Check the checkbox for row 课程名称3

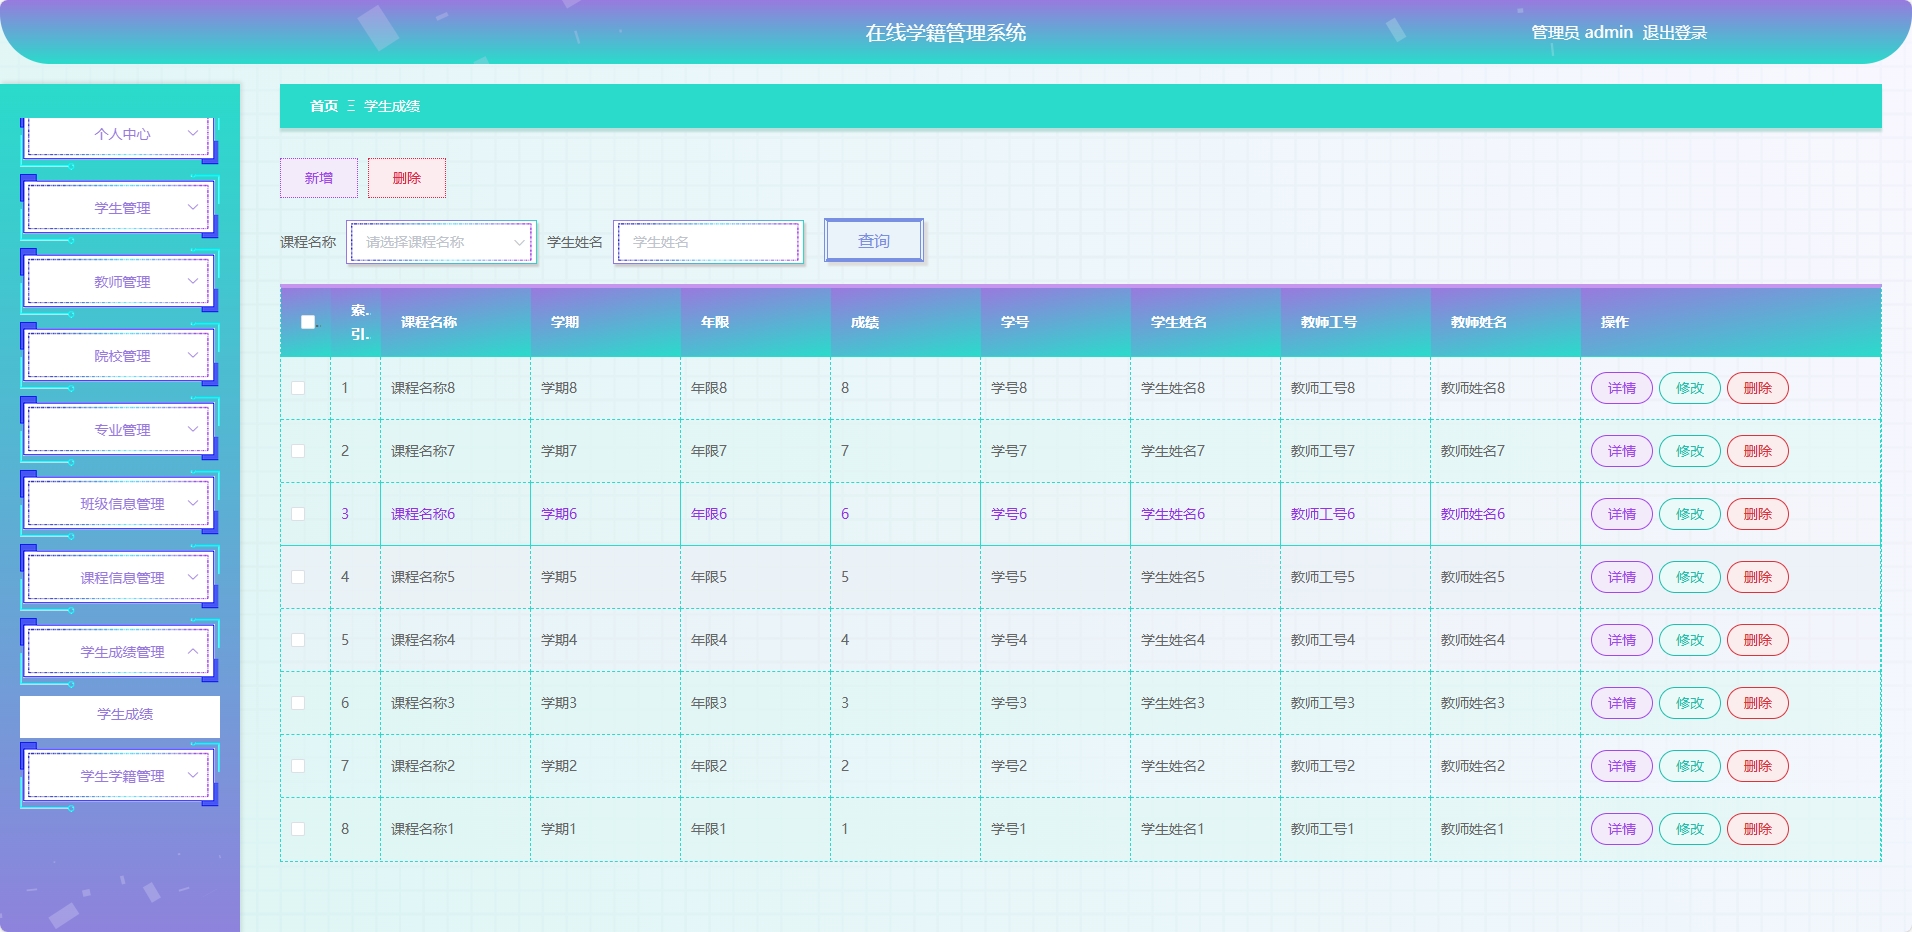298,703
